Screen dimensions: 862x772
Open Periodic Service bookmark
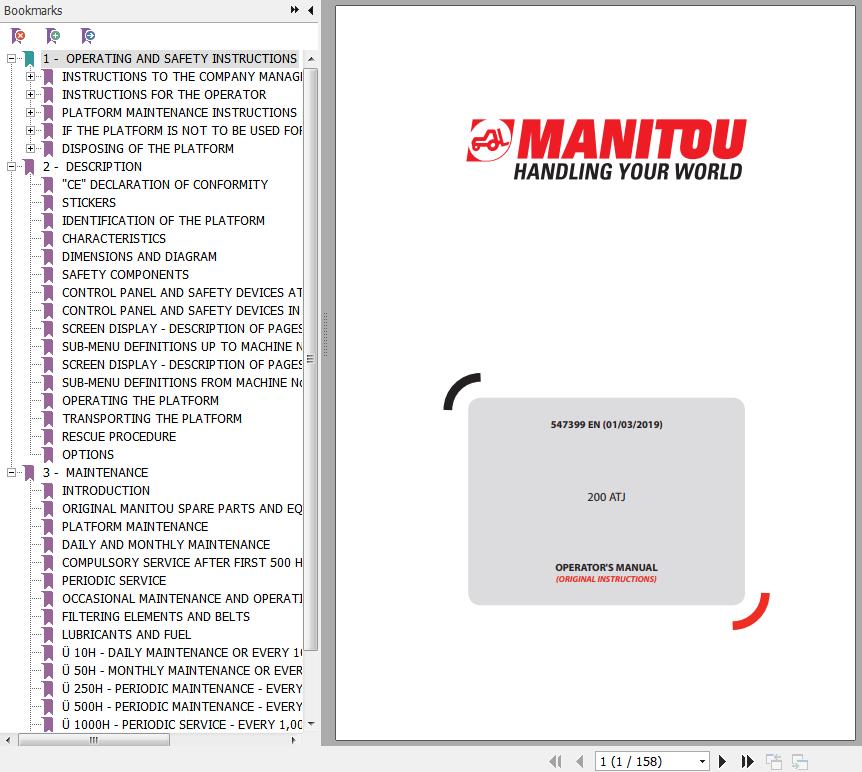pos(114,581)
